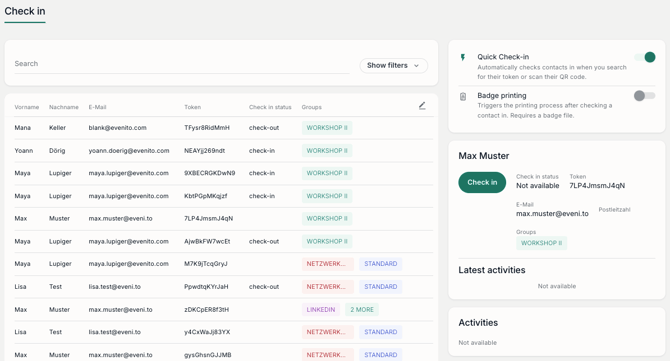Select the blank@evenito.com email cell
Image resolution: width=670 pixels, height=361 pixels.
click(x=118, y=128)
